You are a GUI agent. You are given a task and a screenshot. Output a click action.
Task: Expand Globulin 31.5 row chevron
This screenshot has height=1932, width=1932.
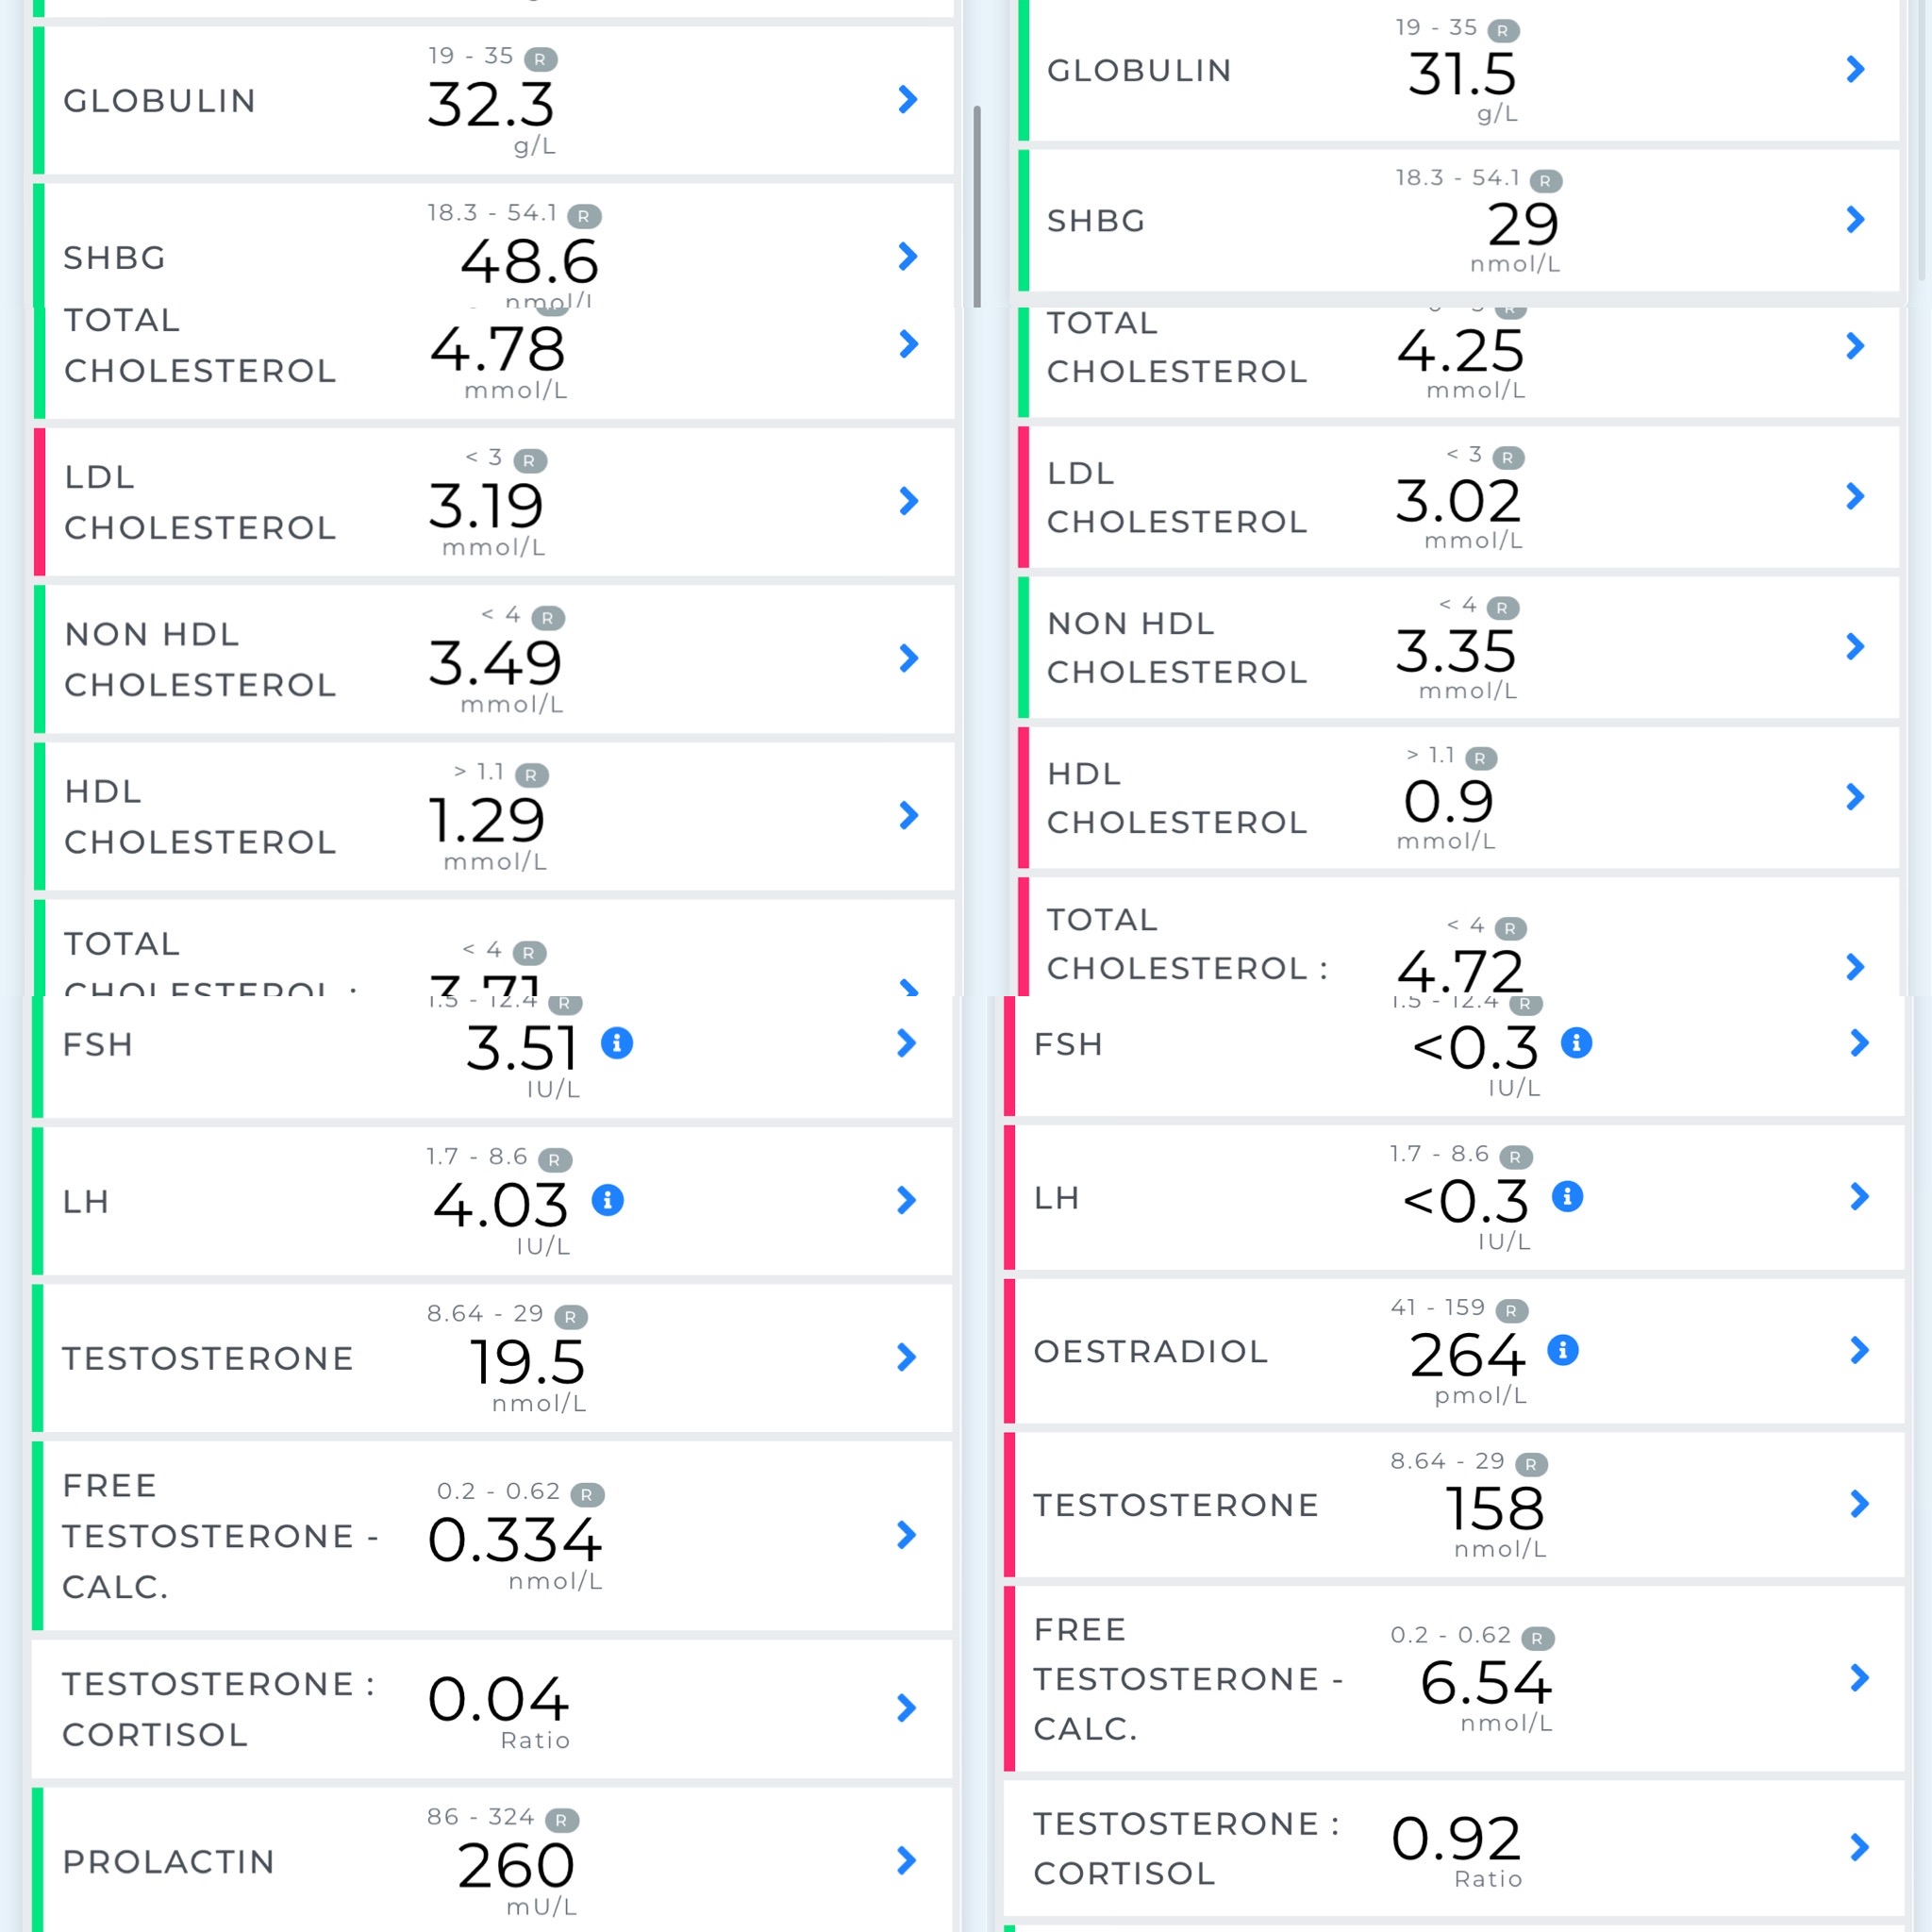coord(1855,69)
